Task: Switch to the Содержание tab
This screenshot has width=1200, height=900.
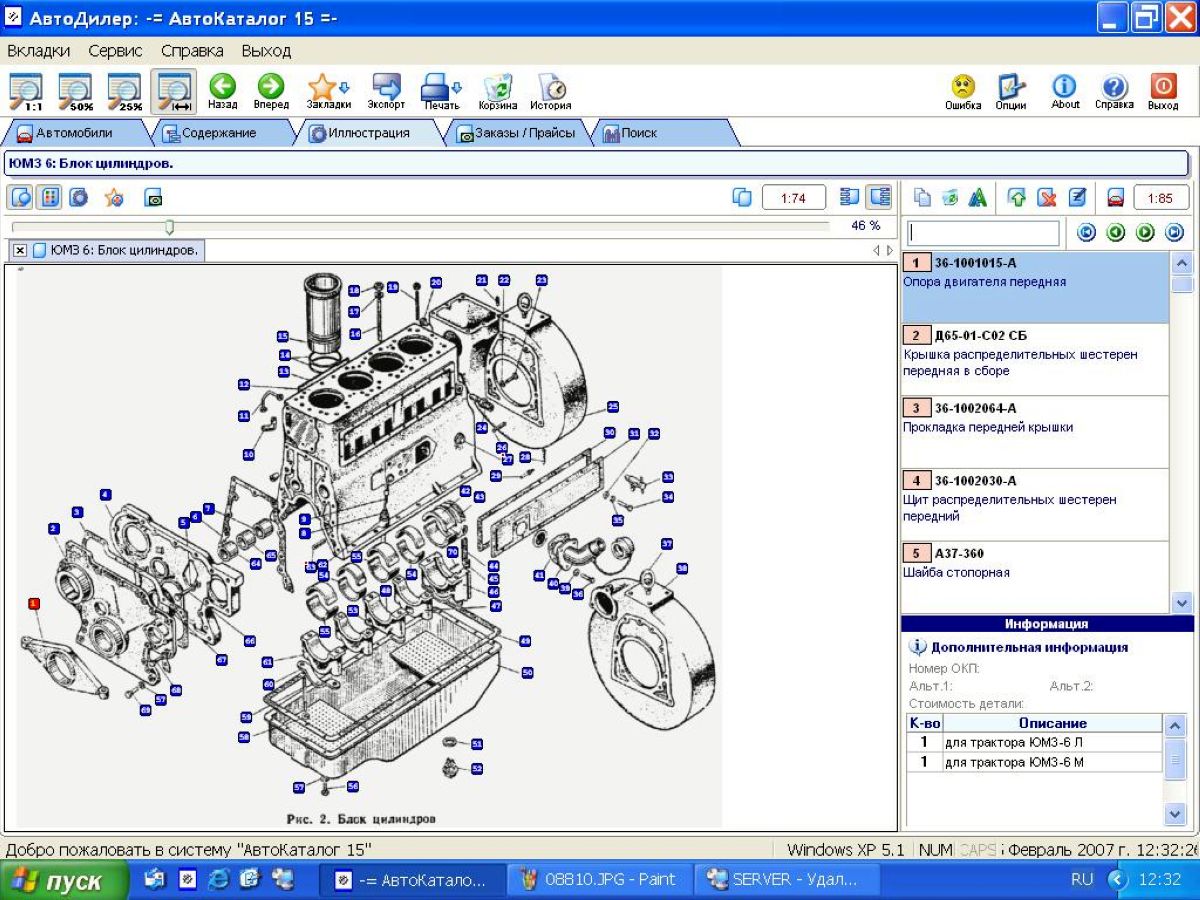Action: 209,133
